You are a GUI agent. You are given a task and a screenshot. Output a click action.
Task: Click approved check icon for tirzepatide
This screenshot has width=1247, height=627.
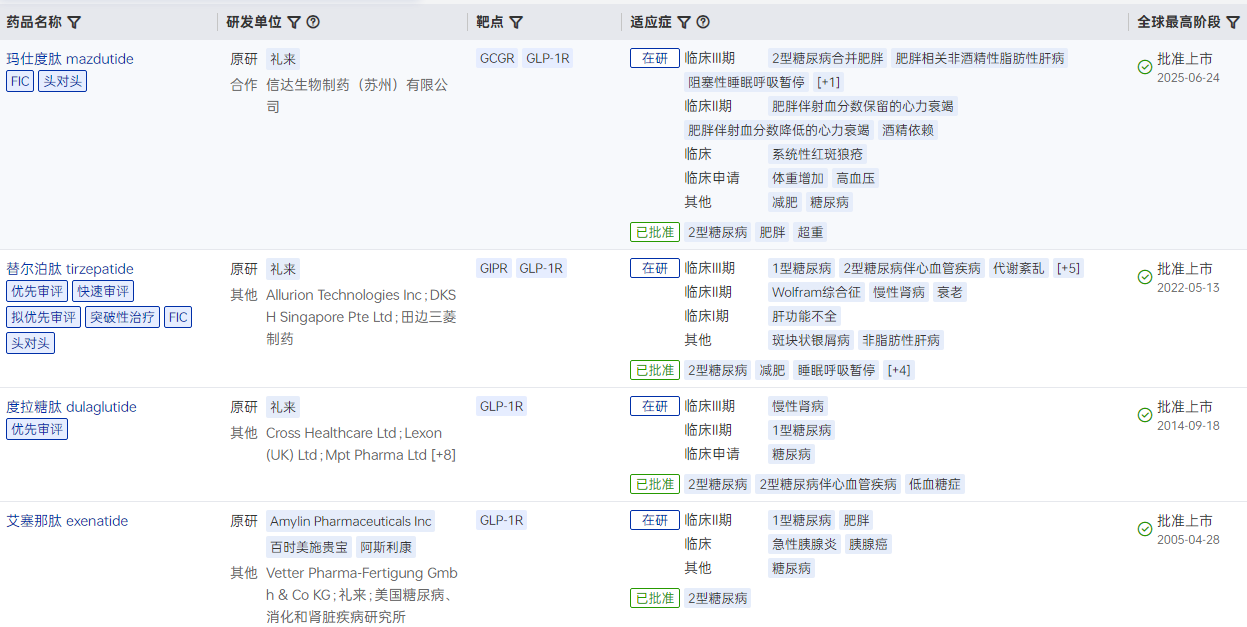[x=1145, y=277]
